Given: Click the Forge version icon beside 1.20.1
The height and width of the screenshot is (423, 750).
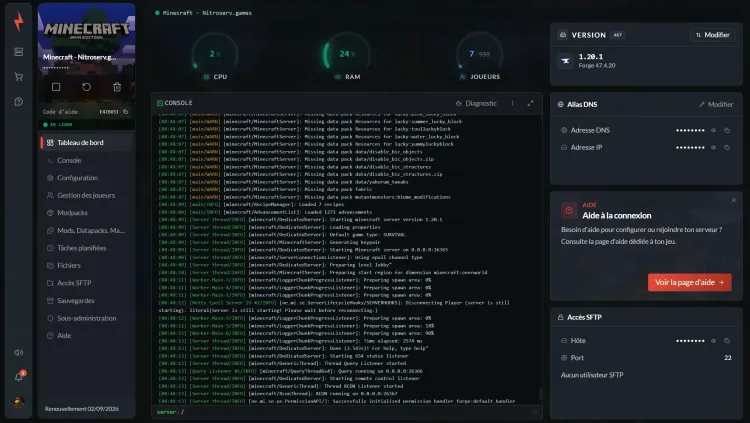Looking at the screenshot, I should pyautogui.click(x=565, y=61).
